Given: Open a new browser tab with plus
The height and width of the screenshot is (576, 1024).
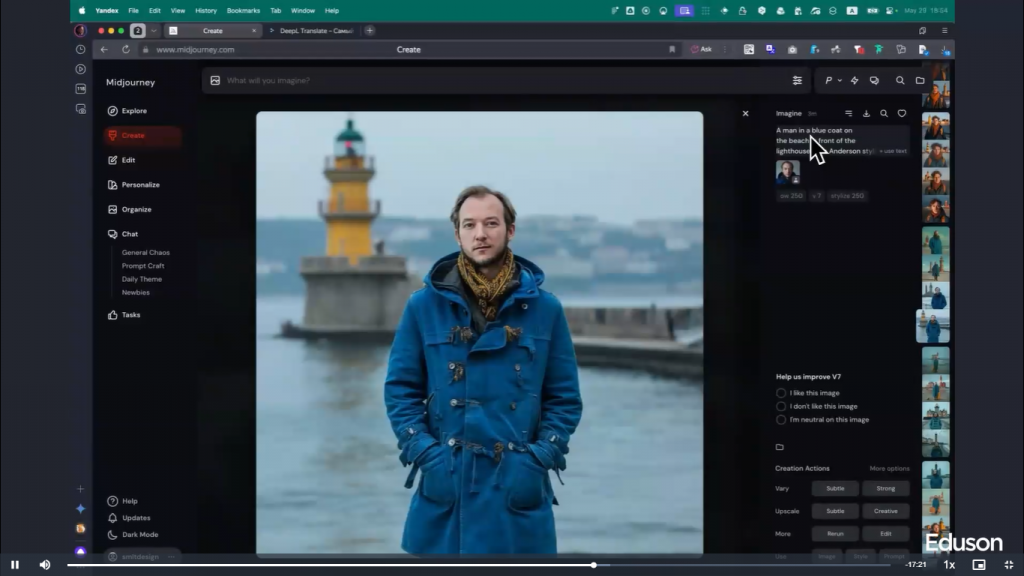Looking at the screenshot, I should coord(370,31).
